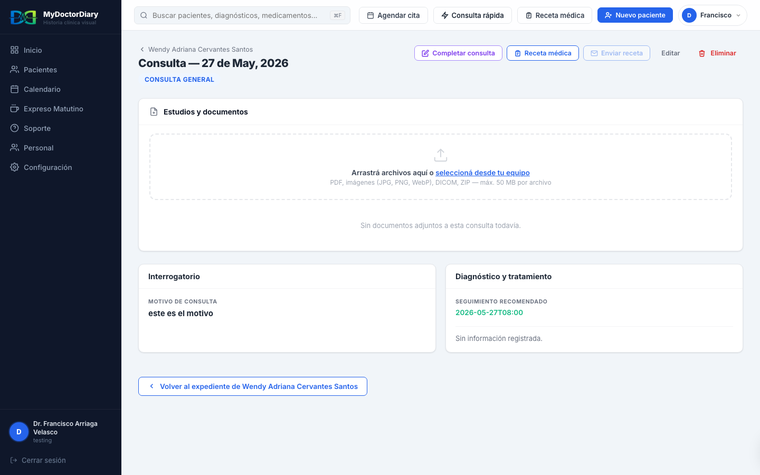Image resolution: width=760 pixels, height=475 pixels.
Task: Go to Pacientes section
Action: pos(60,69)
